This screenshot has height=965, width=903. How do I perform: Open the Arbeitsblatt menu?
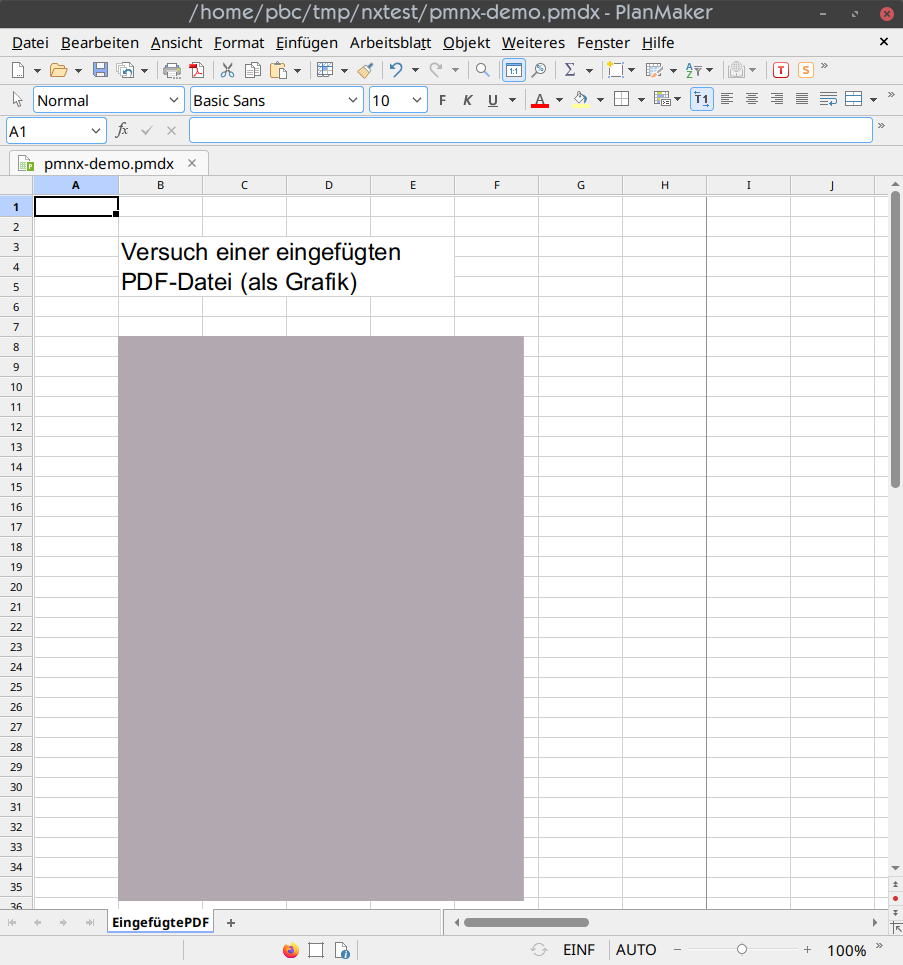[390, 42]
